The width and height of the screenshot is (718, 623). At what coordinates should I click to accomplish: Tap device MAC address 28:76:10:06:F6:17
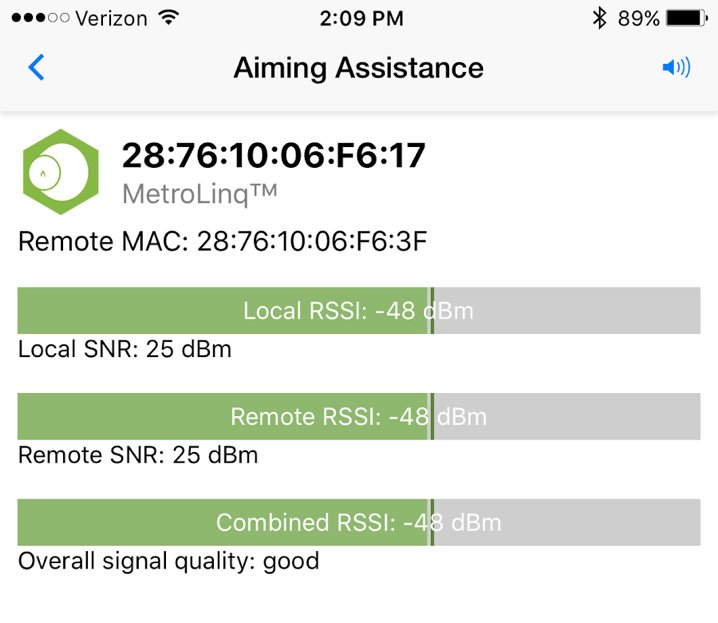pos(274,156)
